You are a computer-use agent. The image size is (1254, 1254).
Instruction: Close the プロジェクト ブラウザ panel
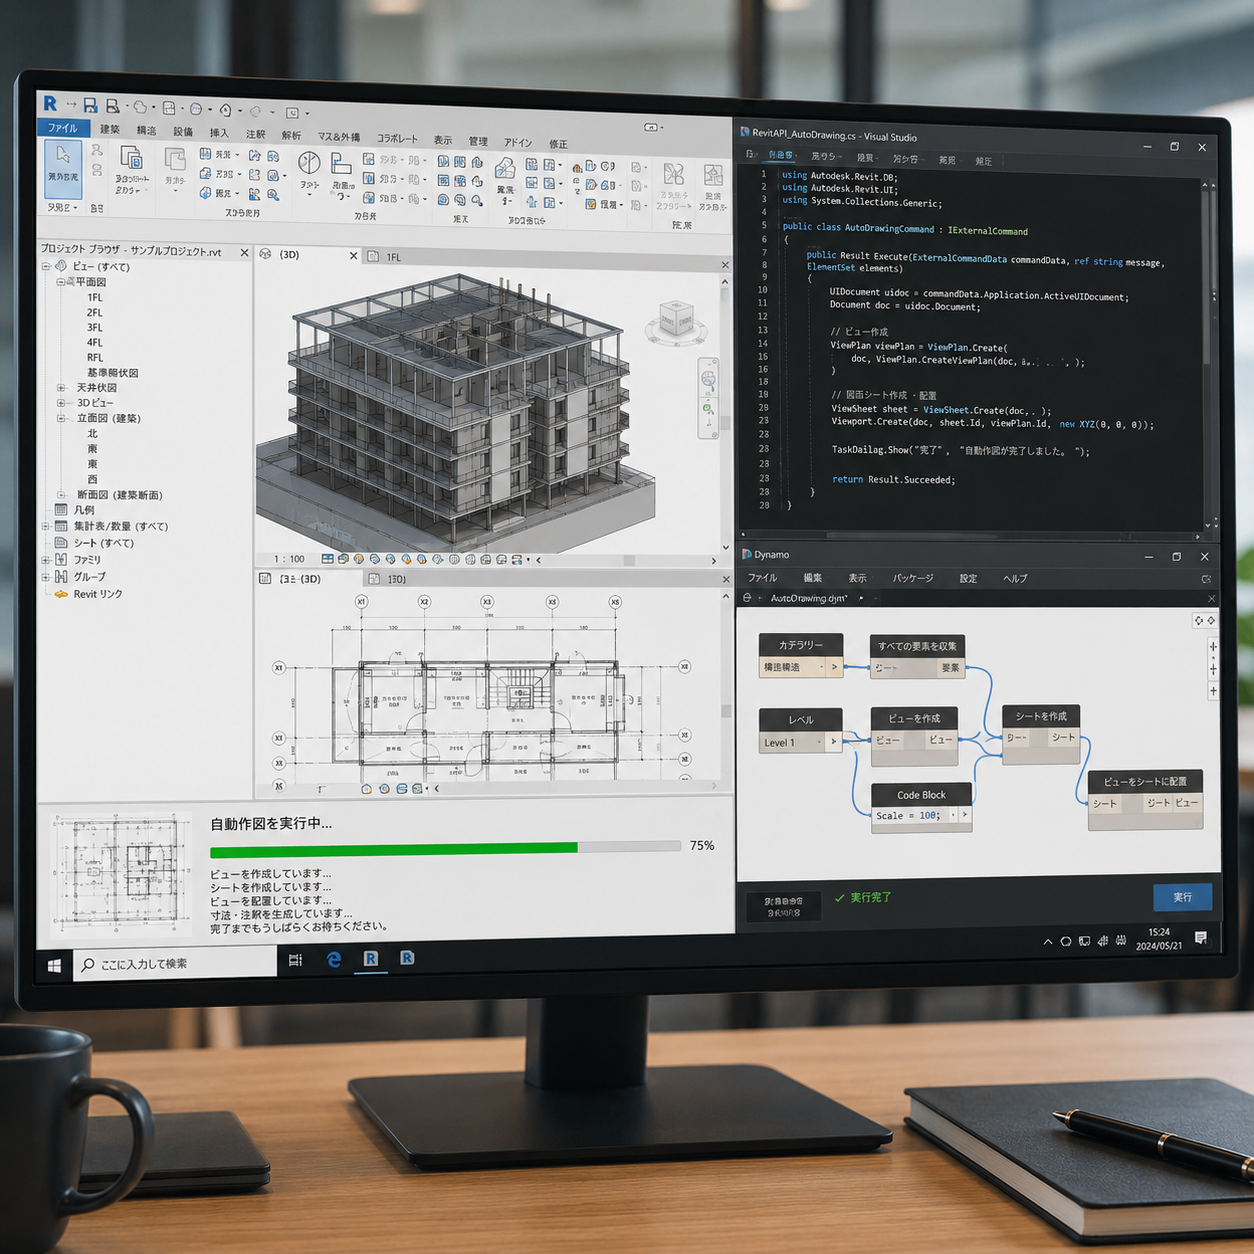(x=244, y=253)
